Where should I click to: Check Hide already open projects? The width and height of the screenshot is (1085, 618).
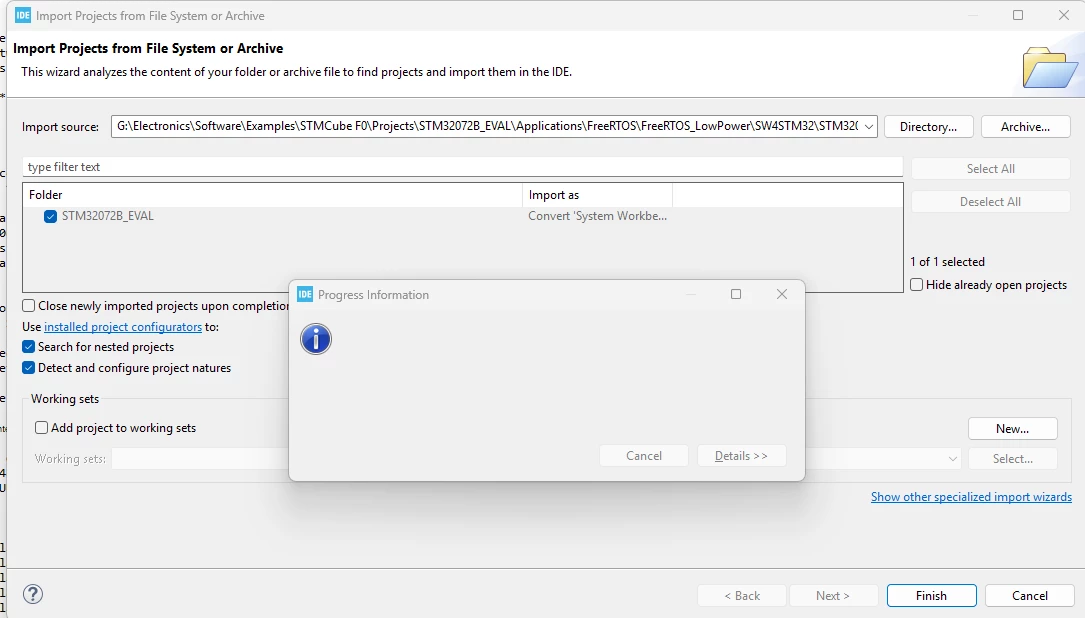tap(916, 284)
